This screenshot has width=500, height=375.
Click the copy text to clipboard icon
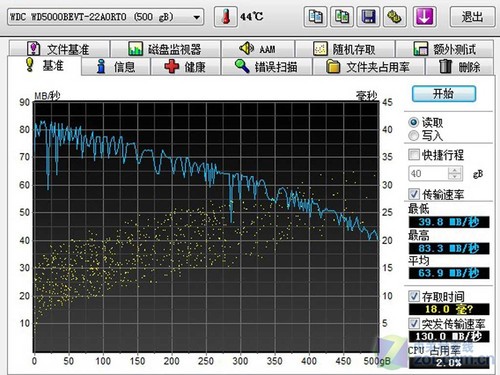coord(315,16)
